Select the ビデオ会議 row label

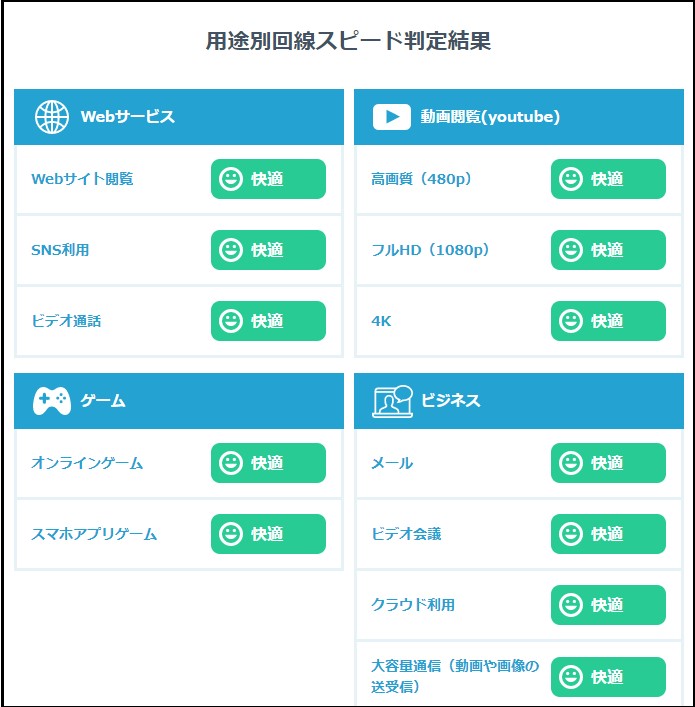click(406, 534)
